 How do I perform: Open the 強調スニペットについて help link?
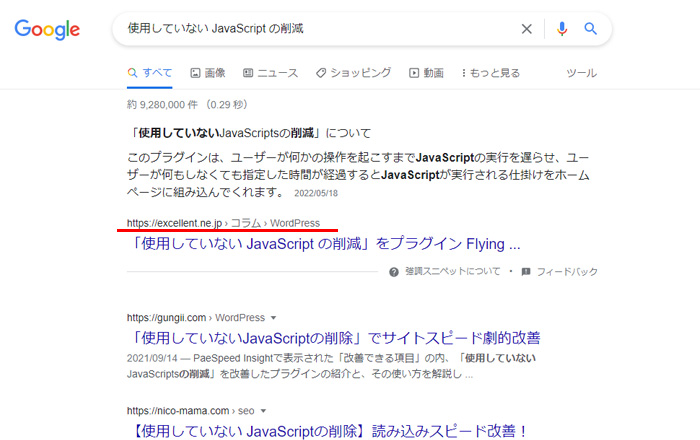click(453, 271)
